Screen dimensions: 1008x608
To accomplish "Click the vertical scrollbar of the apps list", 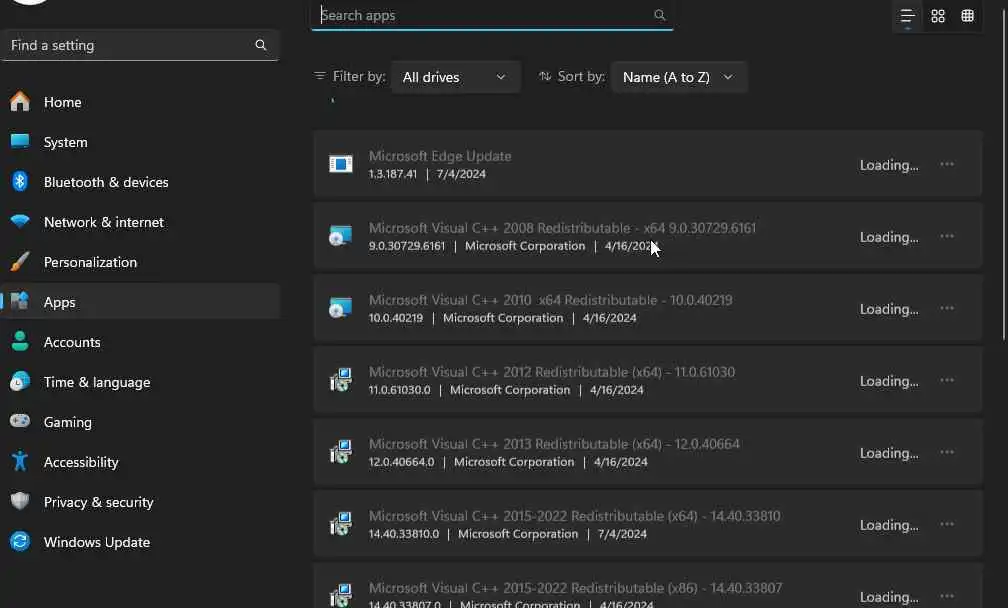I will (x=1004, y=174).
